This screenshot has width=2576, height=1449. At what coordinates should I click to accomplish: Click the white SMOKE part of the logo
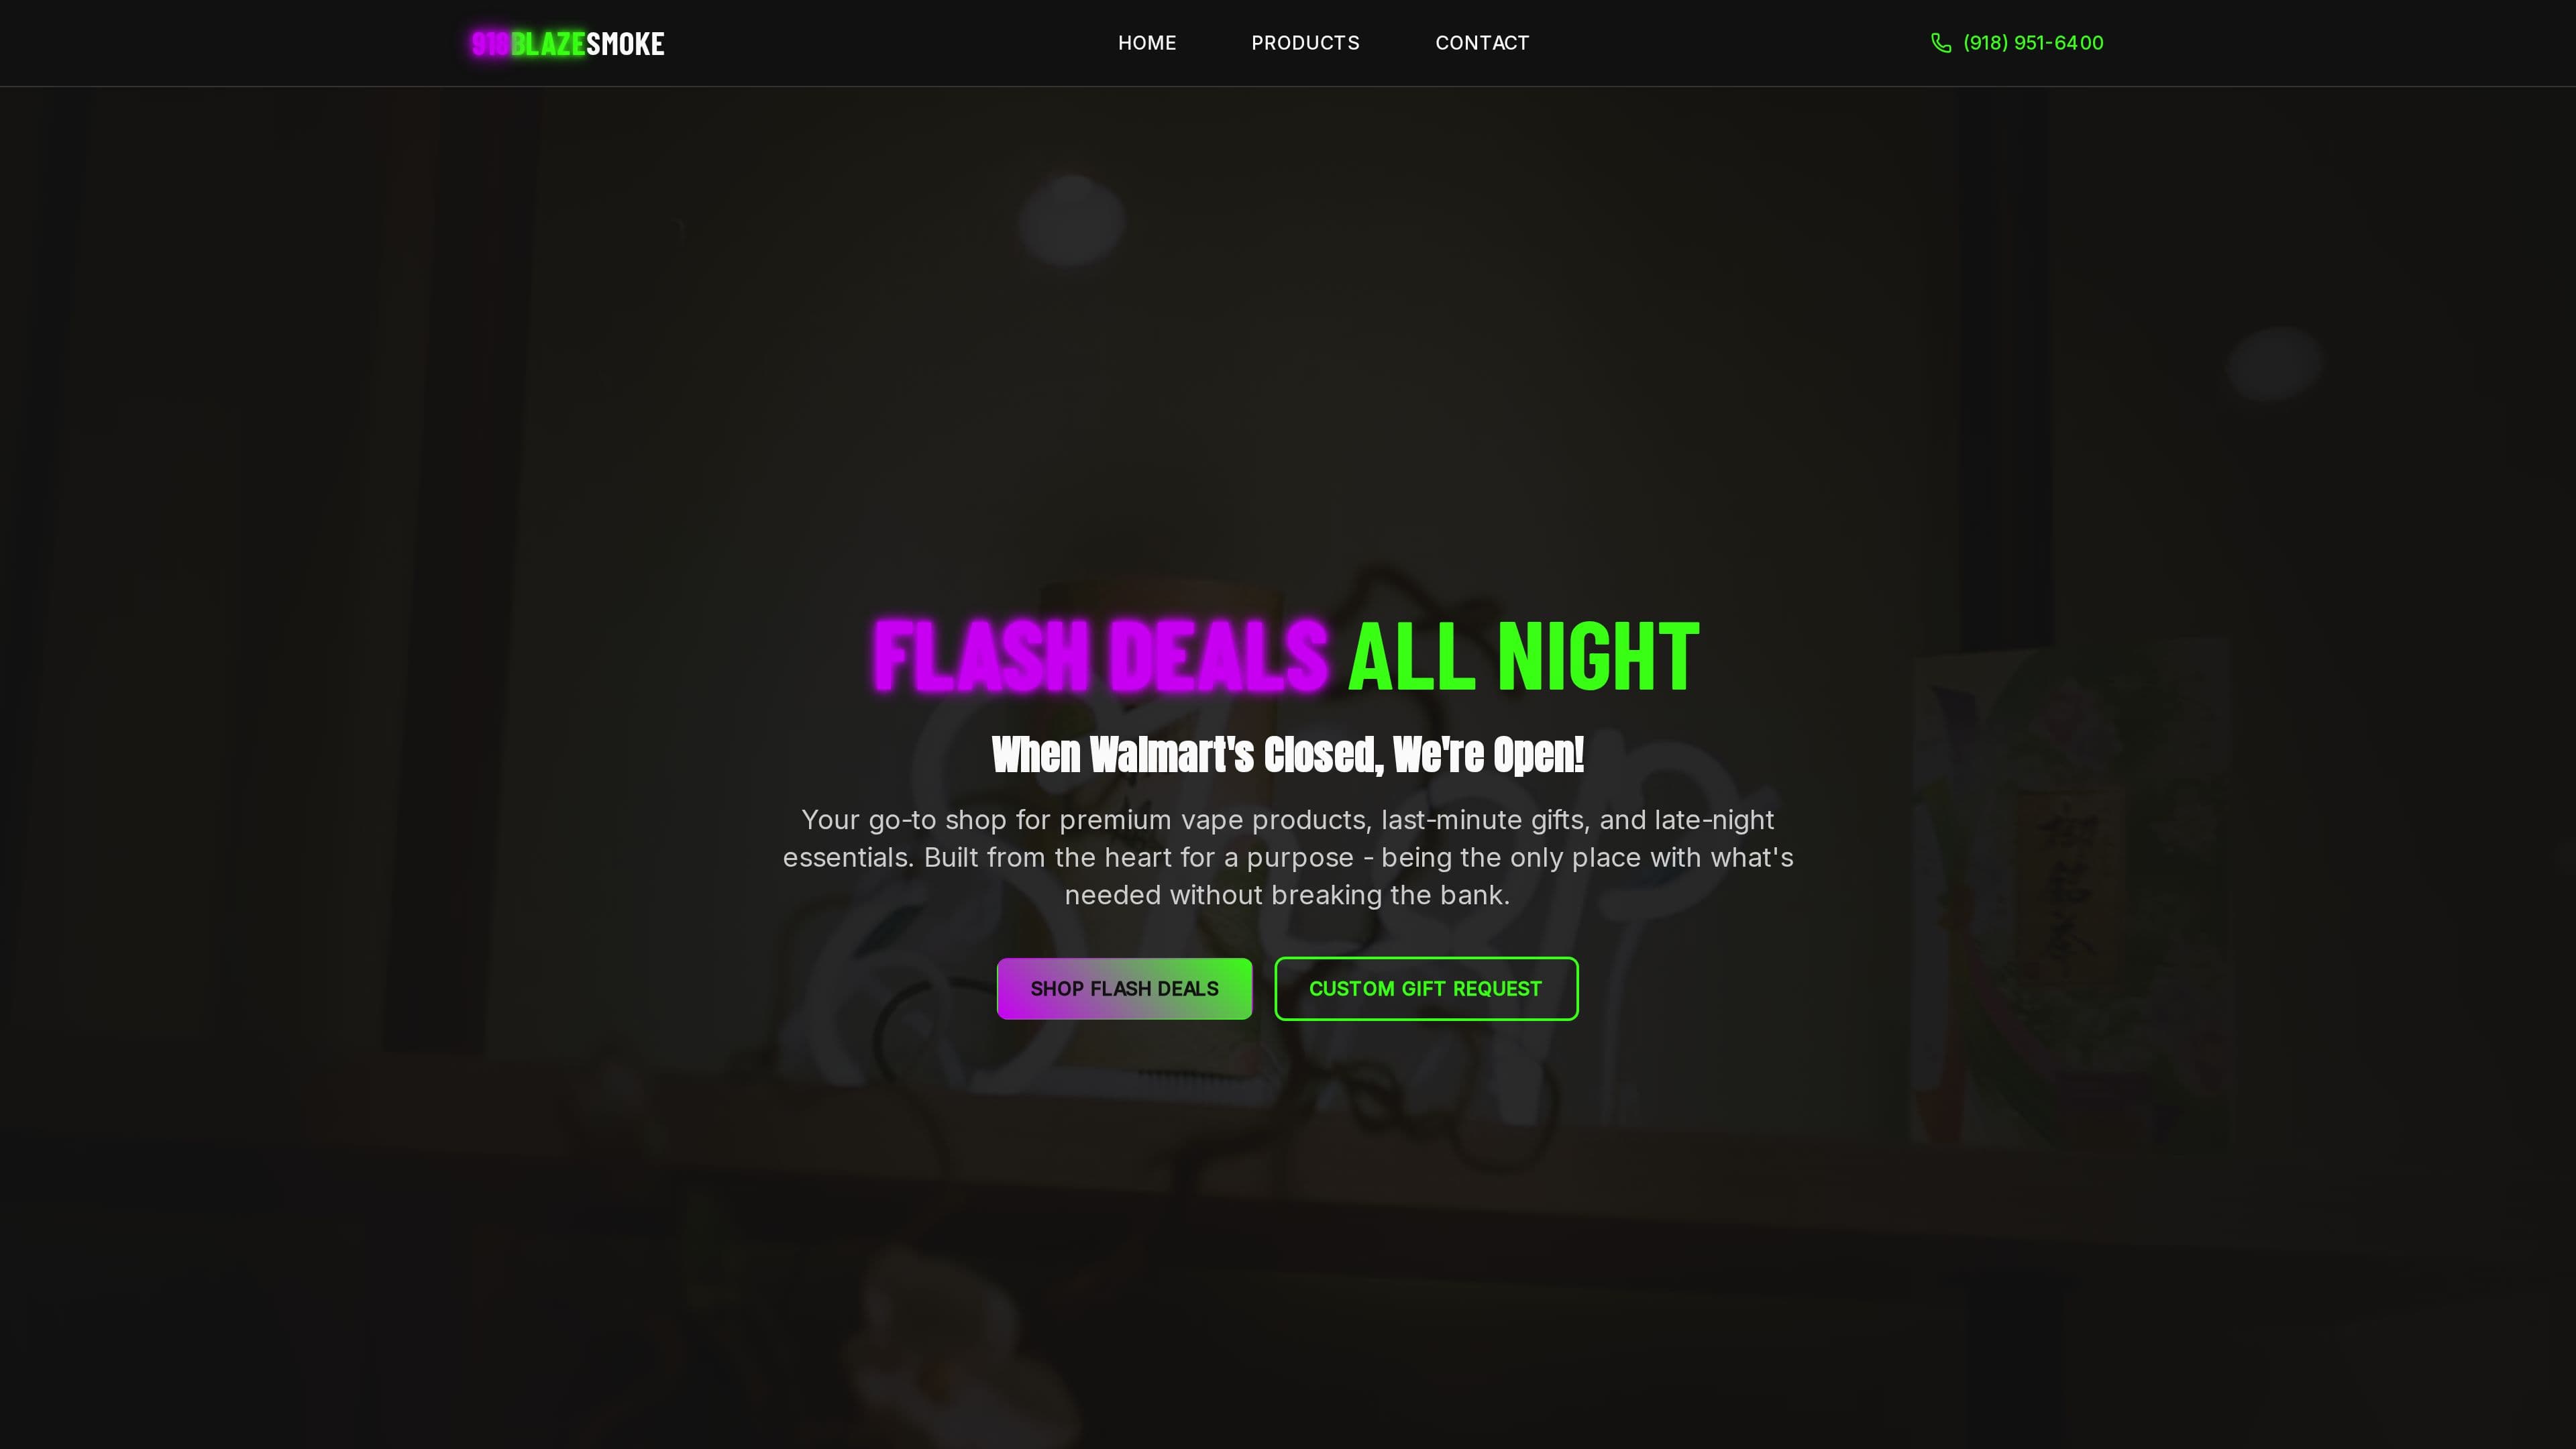625,44
